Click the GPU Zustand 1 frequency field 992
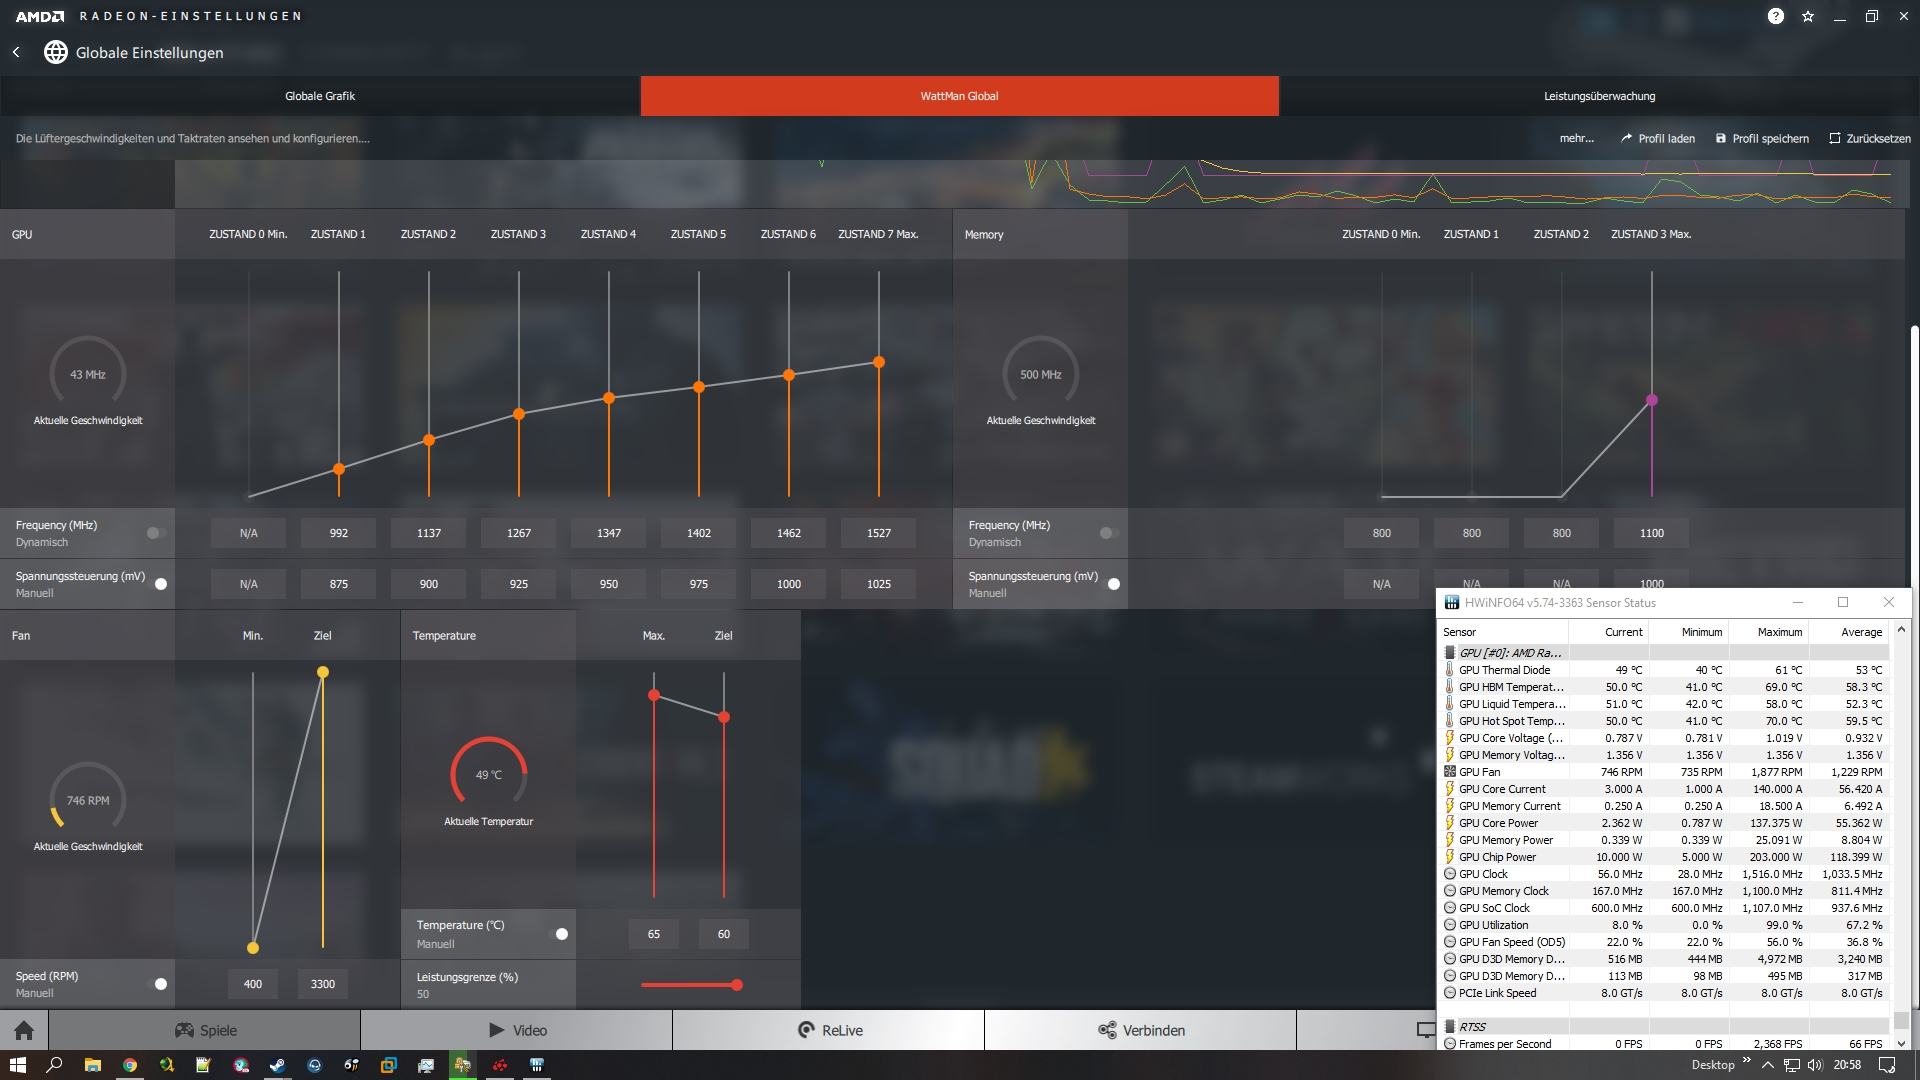1920x1080 pixels. 339,533
